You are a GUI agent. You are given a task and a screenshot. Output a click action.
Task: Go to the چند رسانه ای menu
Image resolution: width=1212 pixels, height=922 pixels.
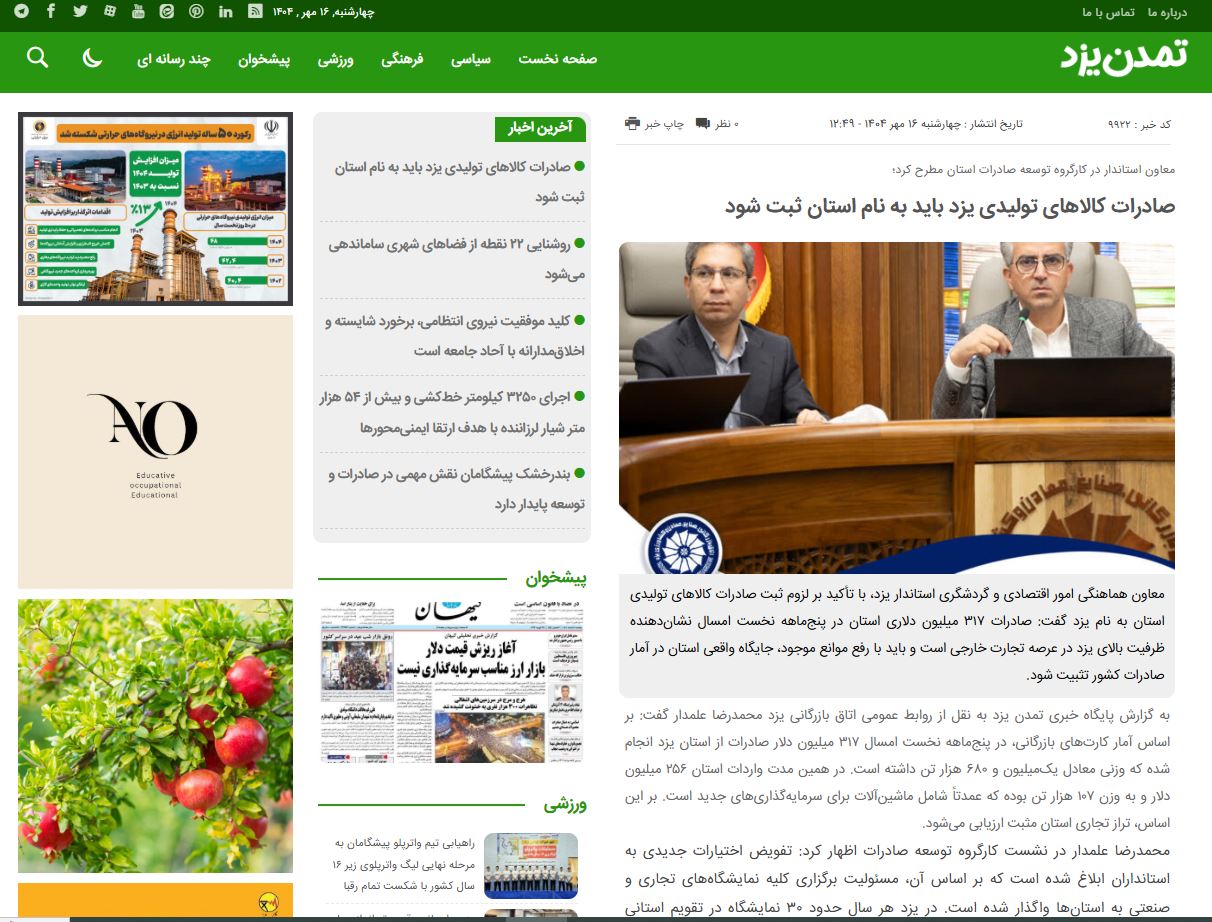click(174, 59)
